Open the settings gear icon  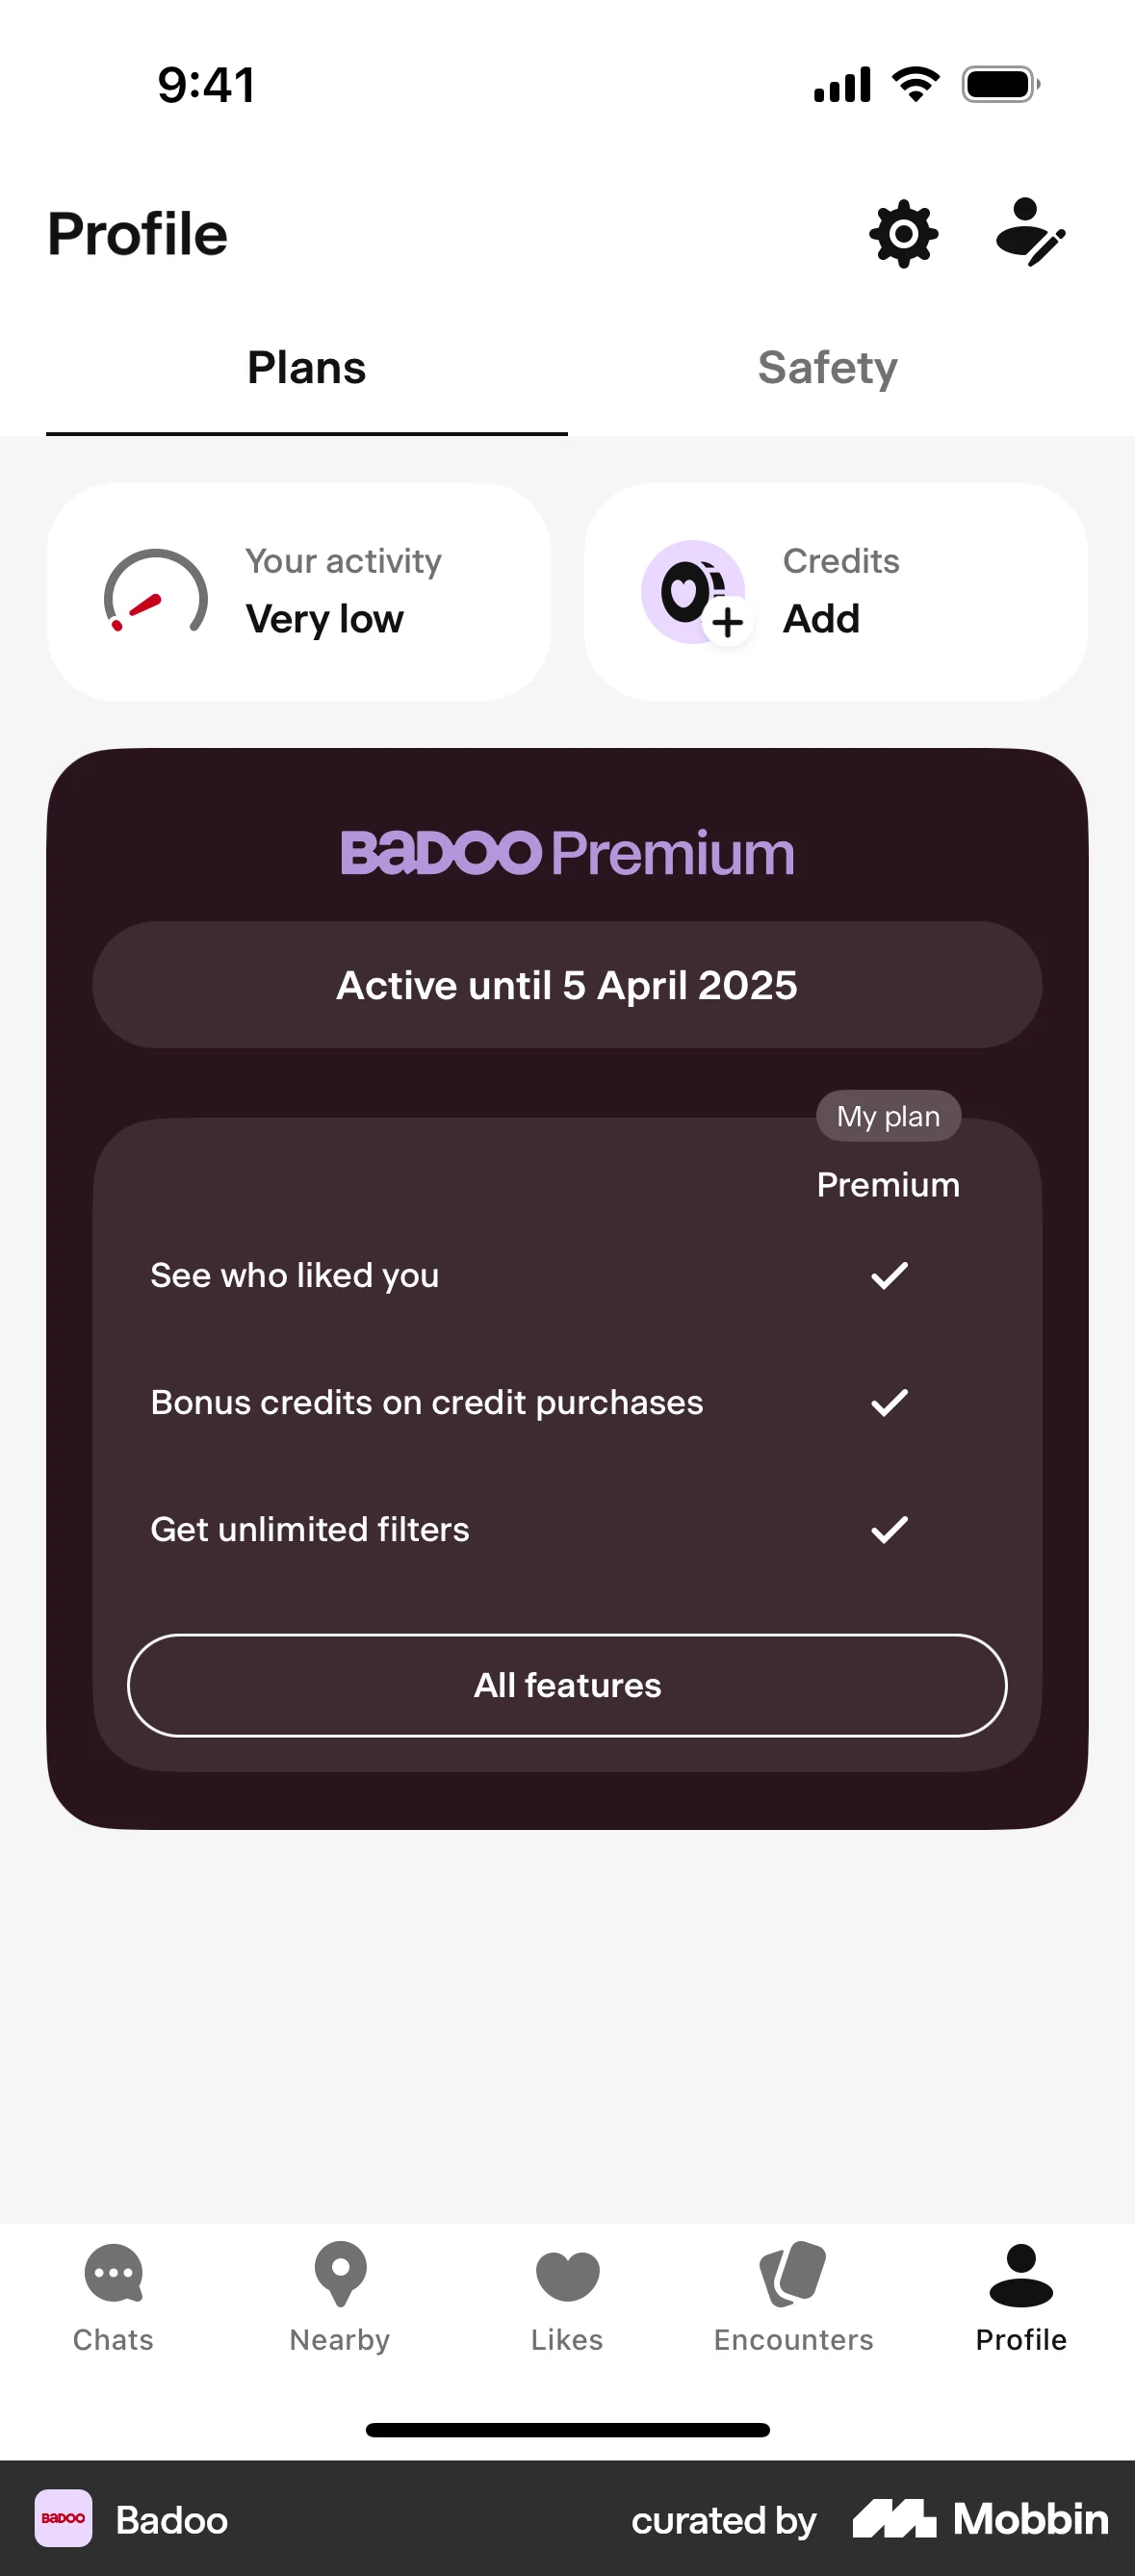click(903, 234)
